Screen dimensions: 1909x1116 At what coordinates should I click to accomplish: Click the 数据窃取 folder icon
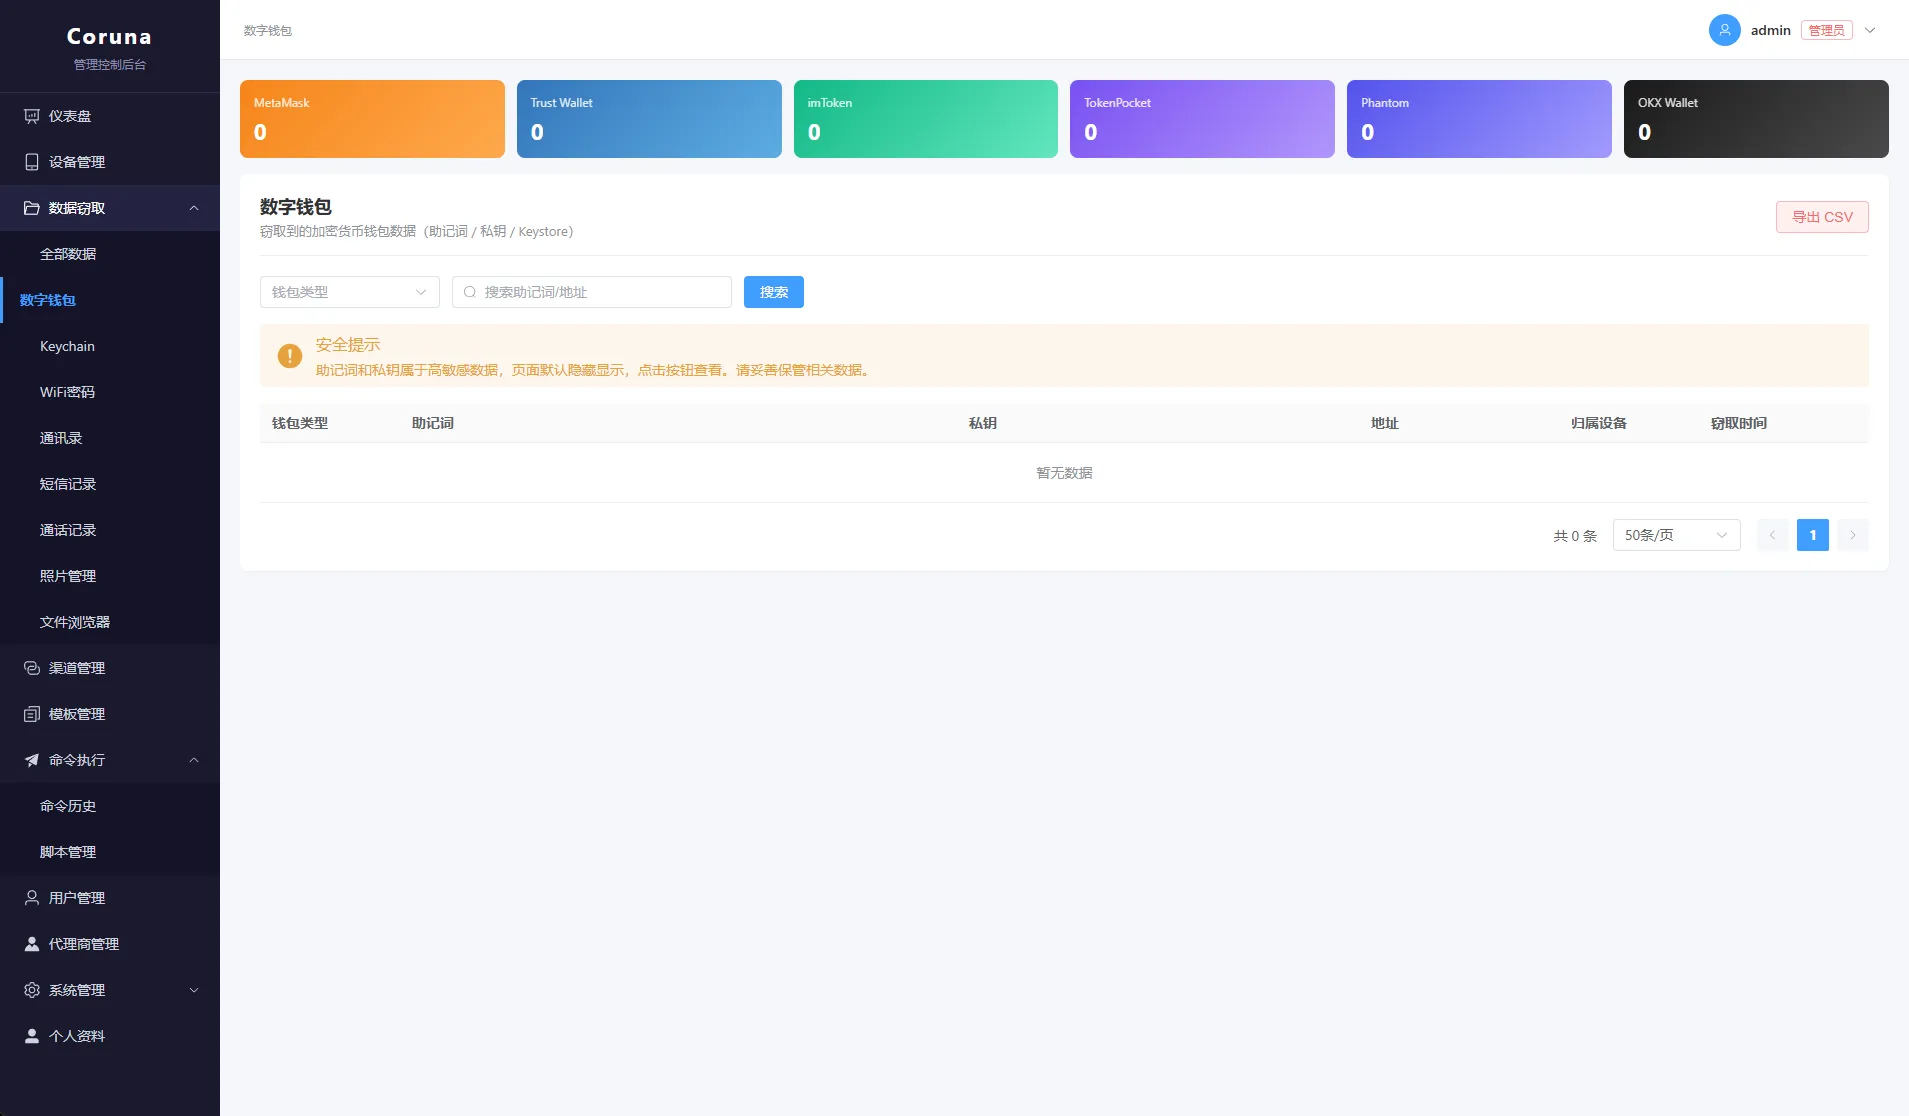click(32, 208)
